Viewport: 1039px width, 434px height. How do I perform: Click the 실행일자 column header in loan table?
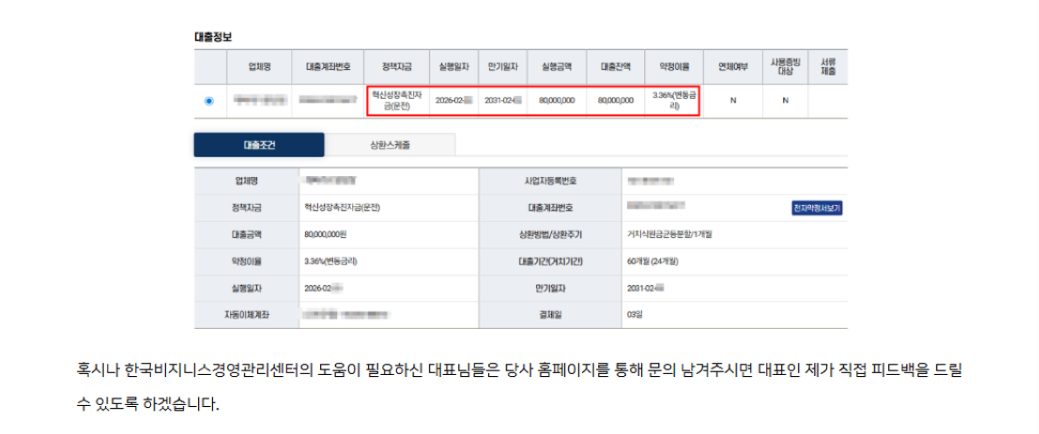point(454,66)
